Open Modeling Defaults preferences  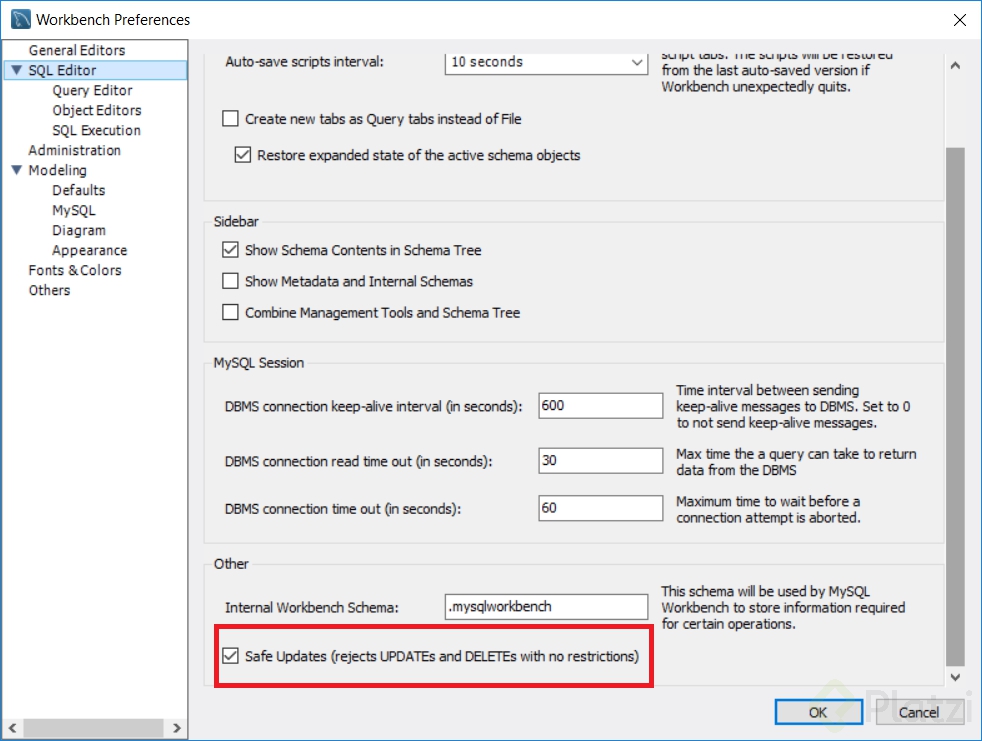(x=78, y=190)
